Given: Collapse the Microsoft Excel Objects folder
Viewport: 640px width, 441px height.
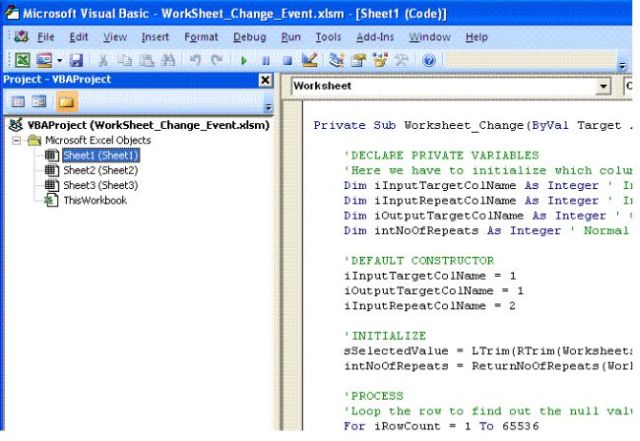Looking at the screenshot, I should [x=16, y=141].
